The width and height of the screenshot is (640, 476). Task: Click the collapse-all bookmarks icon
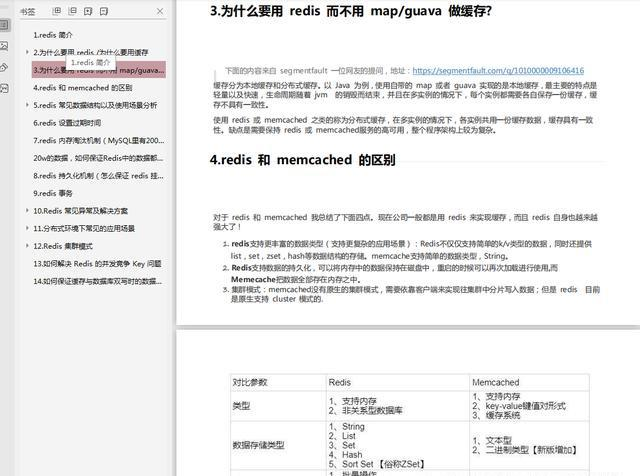click(x=72, y=11)
